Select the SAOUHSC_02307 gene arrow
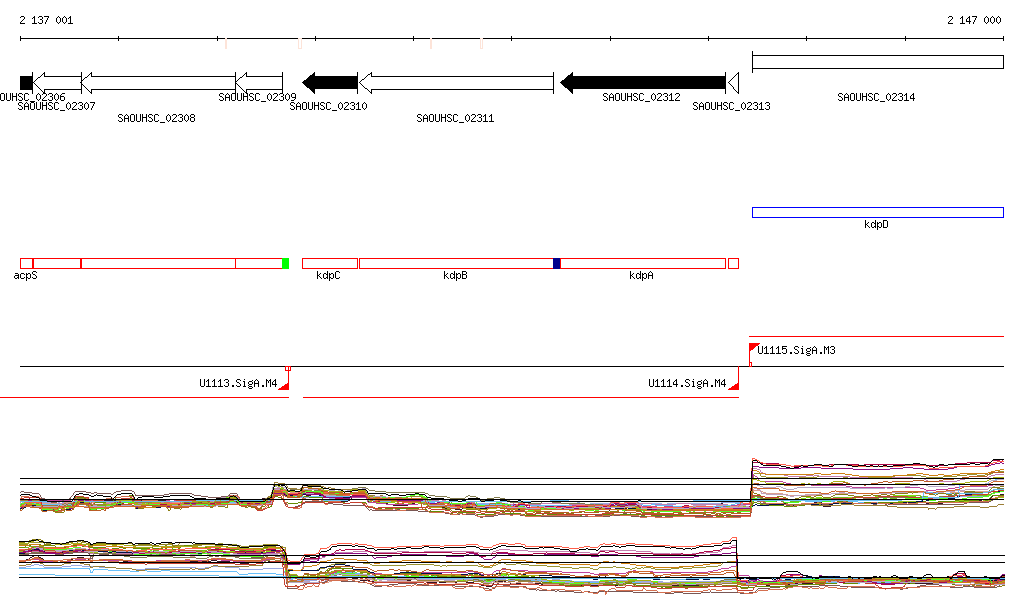The width and height of the screenshot is (1024, 611). pos(57,83)
